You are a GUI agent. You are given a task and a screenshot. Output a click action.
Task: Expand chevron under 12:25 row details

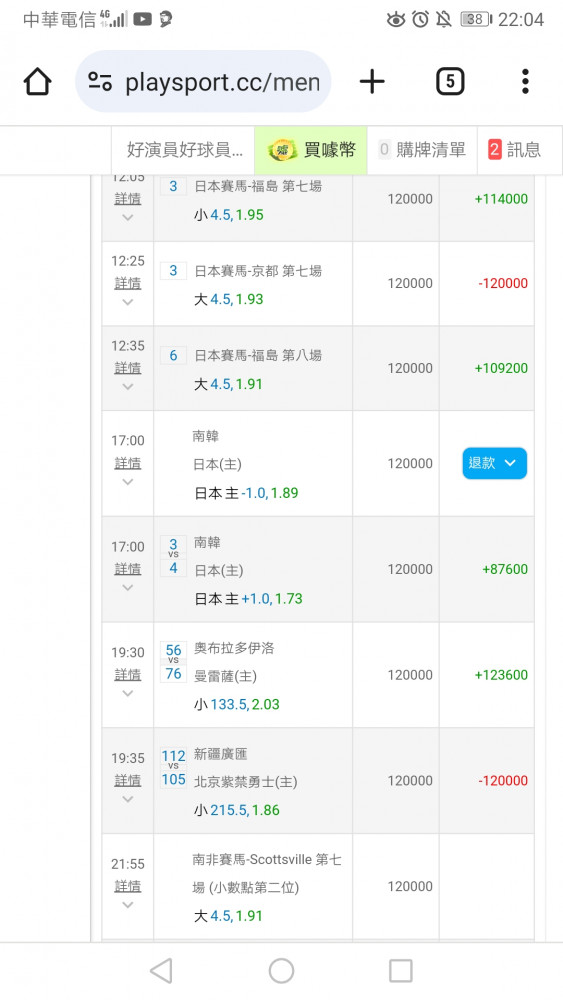pos(128,302)
